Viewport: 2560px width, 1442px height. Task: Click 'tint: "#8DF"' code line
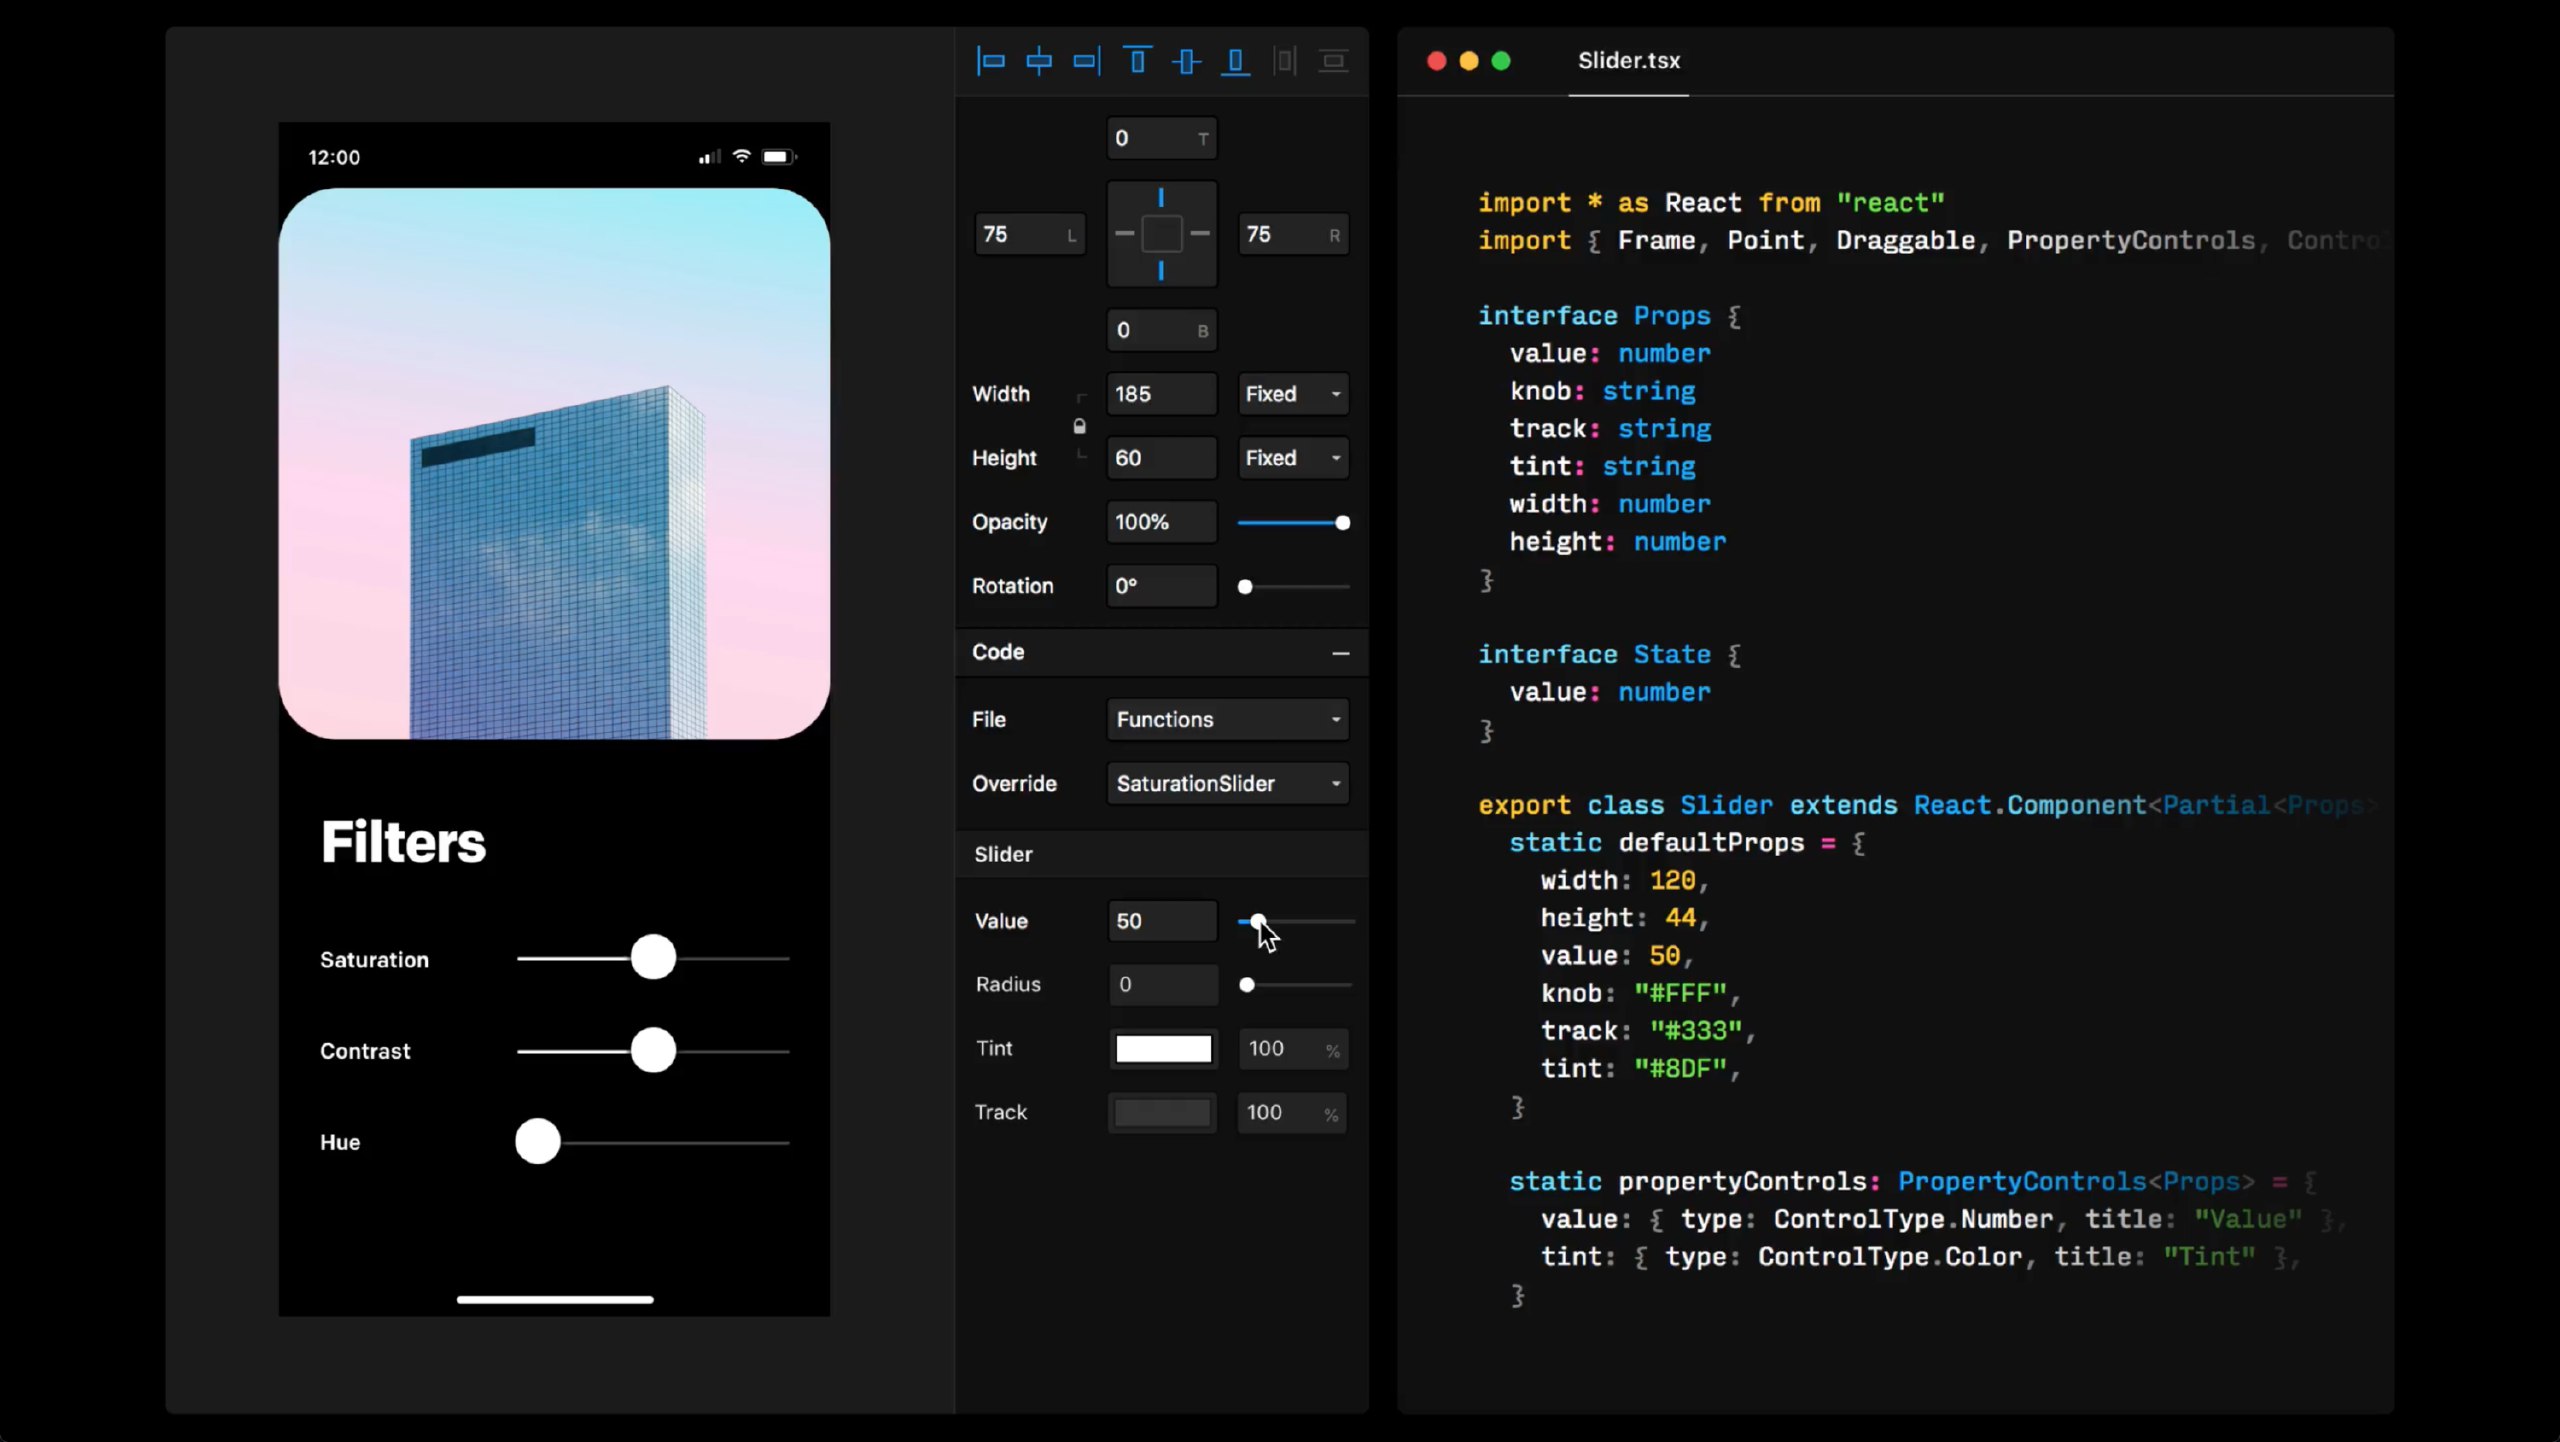tap(1640, 1069)
